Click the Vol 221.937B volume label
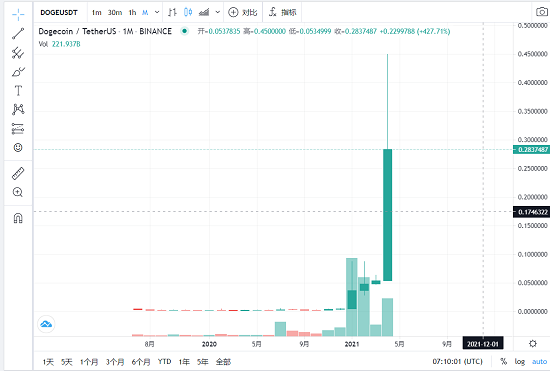 pos(59,44)
